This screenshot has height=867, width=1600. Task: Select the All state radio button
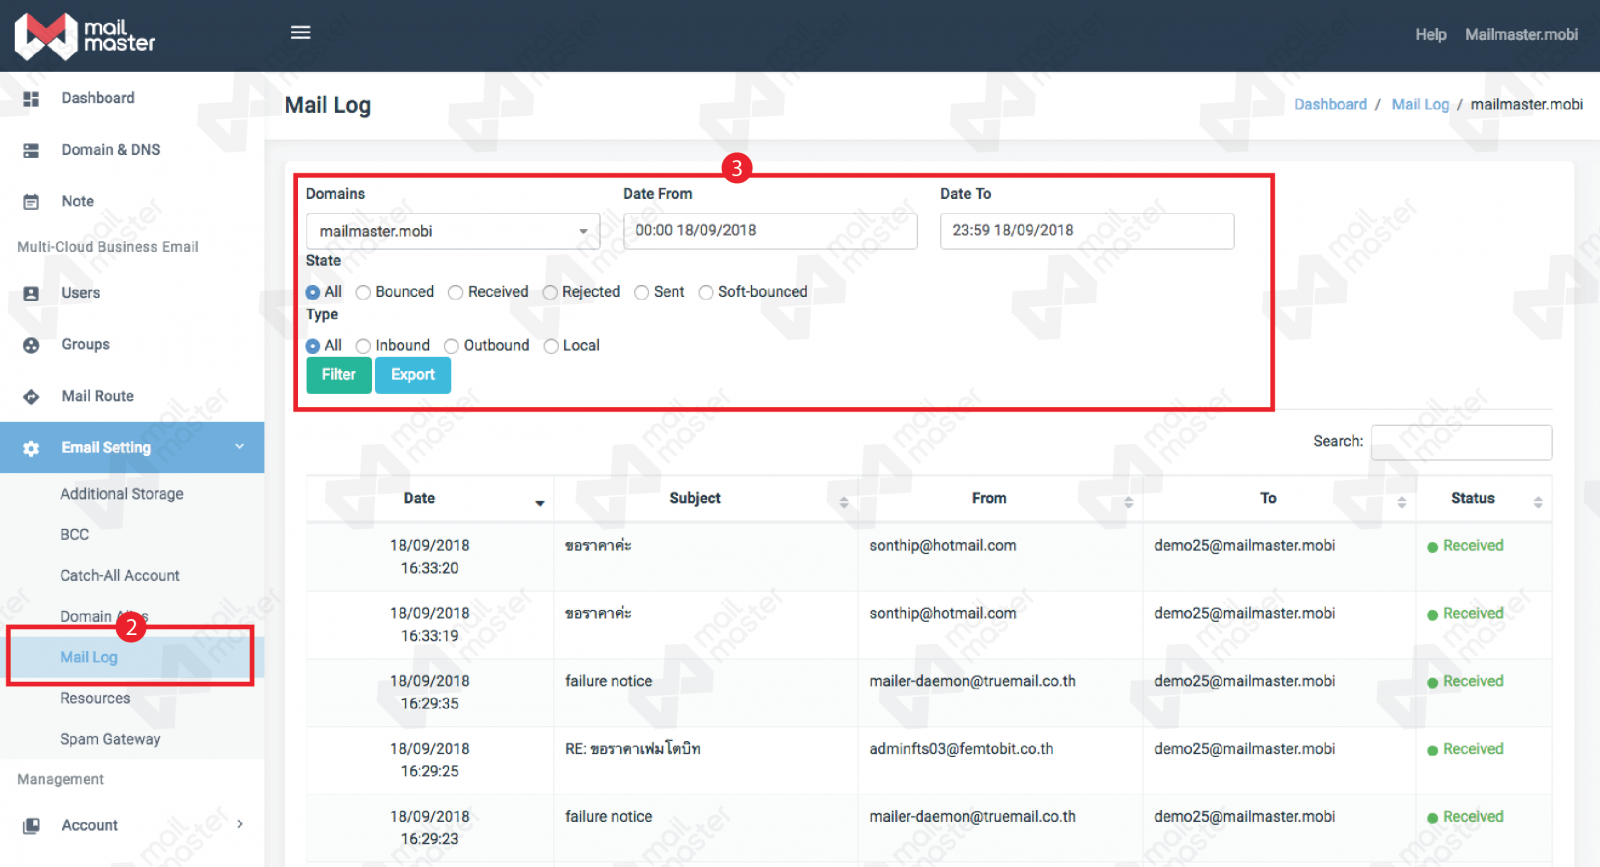(313, 292)
